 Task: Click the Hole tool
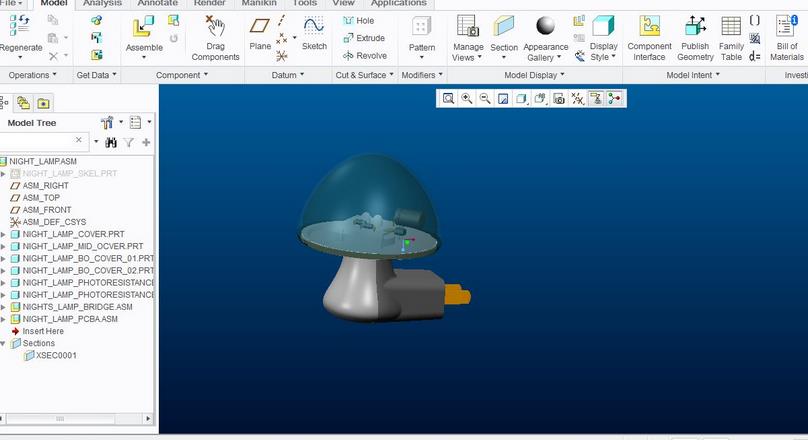pos(359,21)
